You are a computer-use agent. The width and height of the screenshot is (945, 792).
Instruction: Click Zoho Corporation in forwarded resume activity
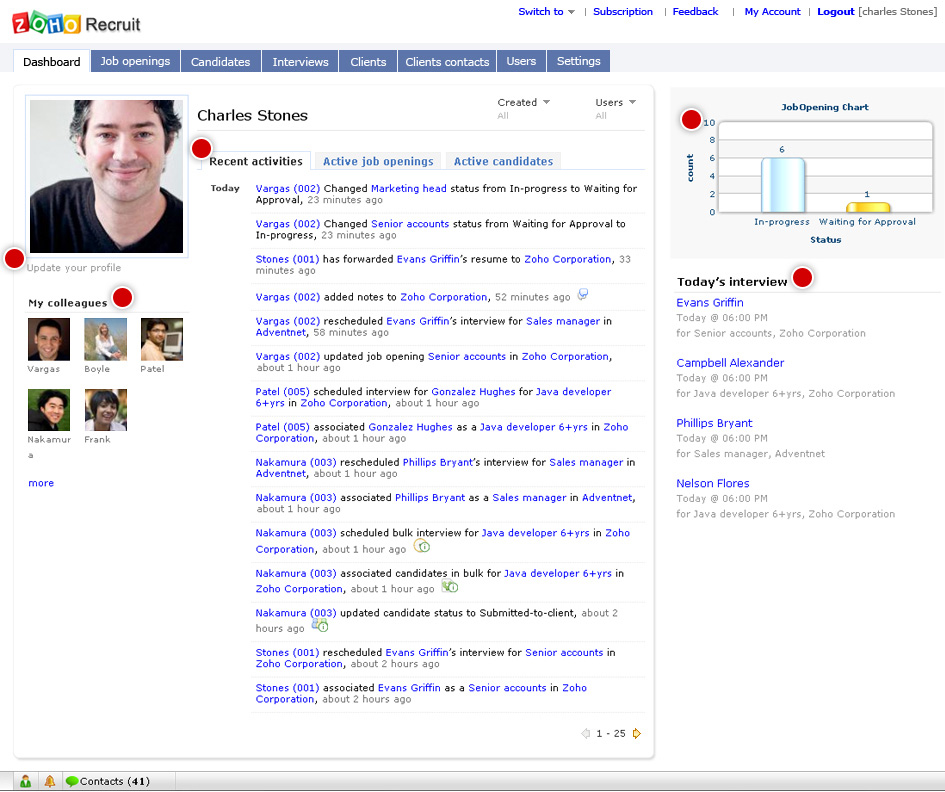click(568, 259)
